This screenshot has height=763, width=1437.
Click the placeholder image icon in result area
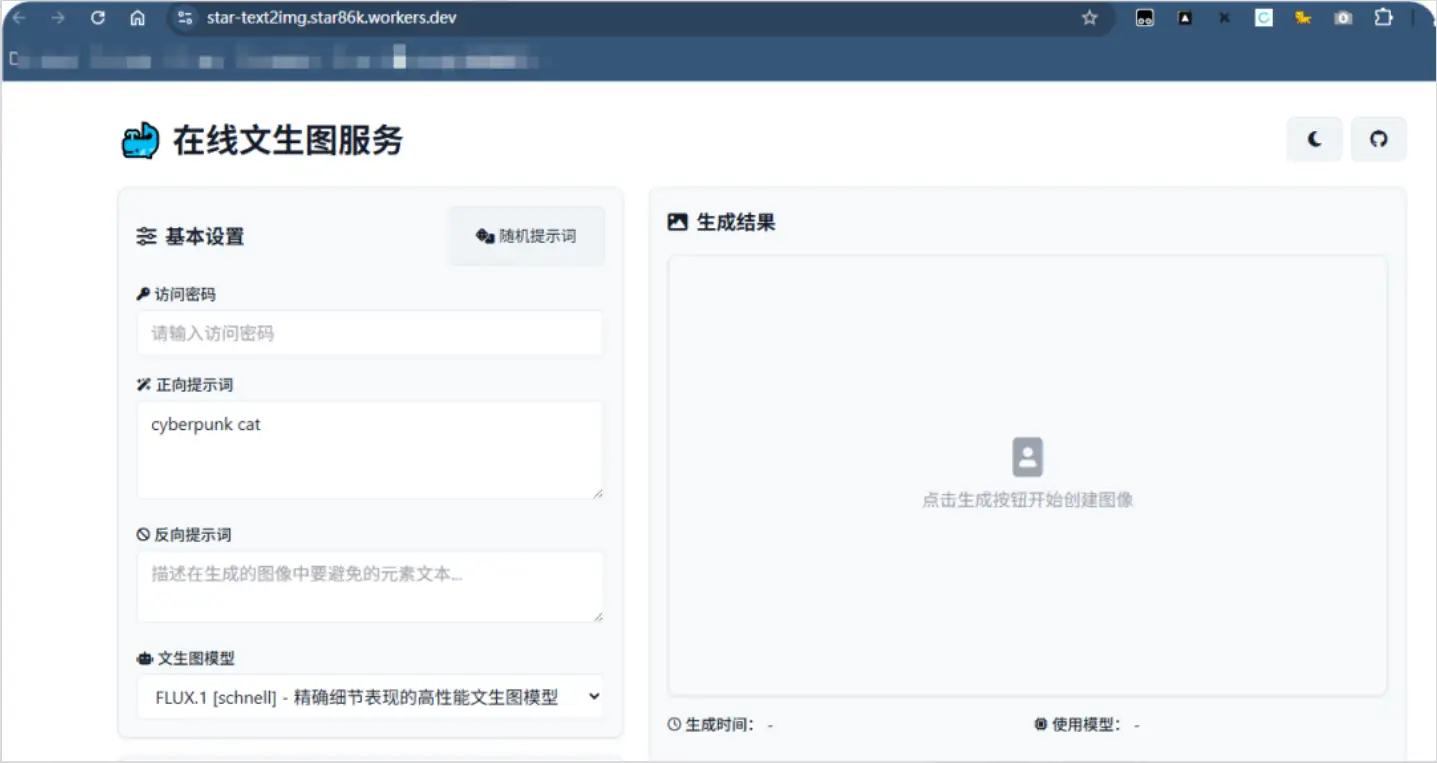(x=1027, y=457)
